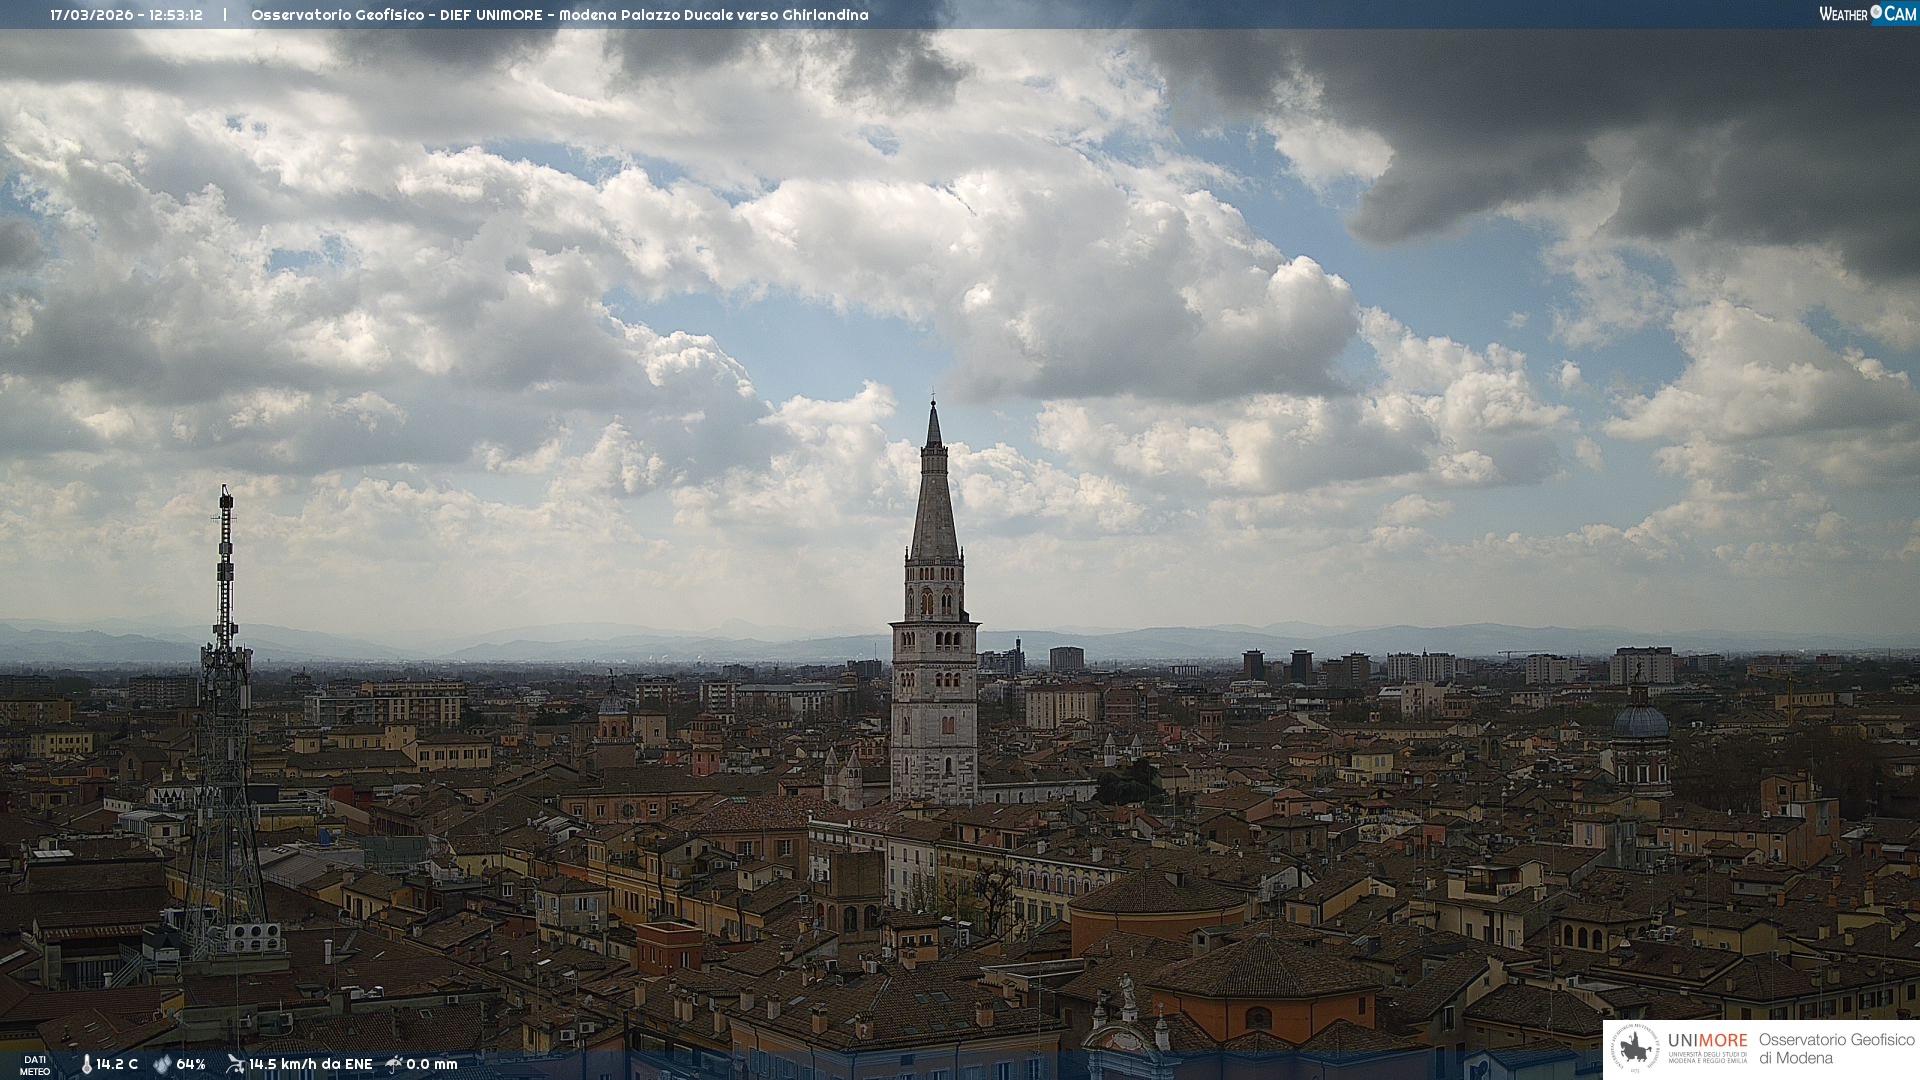Click the humidity water droplets icon
Screen dimensions: 1920x1080
pos(162,1064)
